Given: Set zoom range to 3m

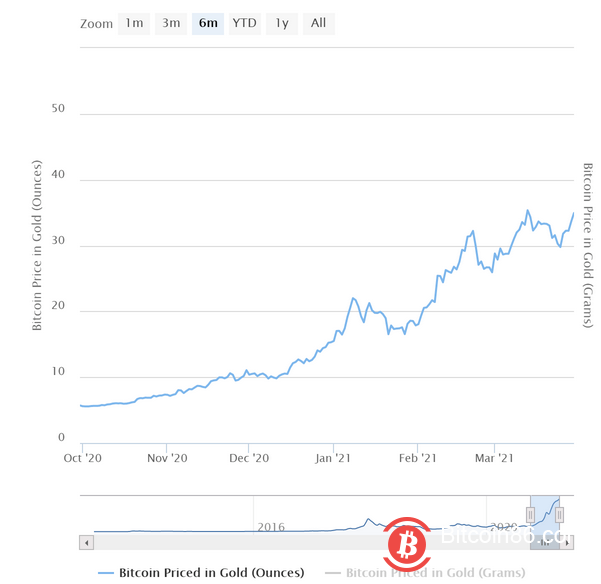Looking at the screenshot, I should (171, 23).
